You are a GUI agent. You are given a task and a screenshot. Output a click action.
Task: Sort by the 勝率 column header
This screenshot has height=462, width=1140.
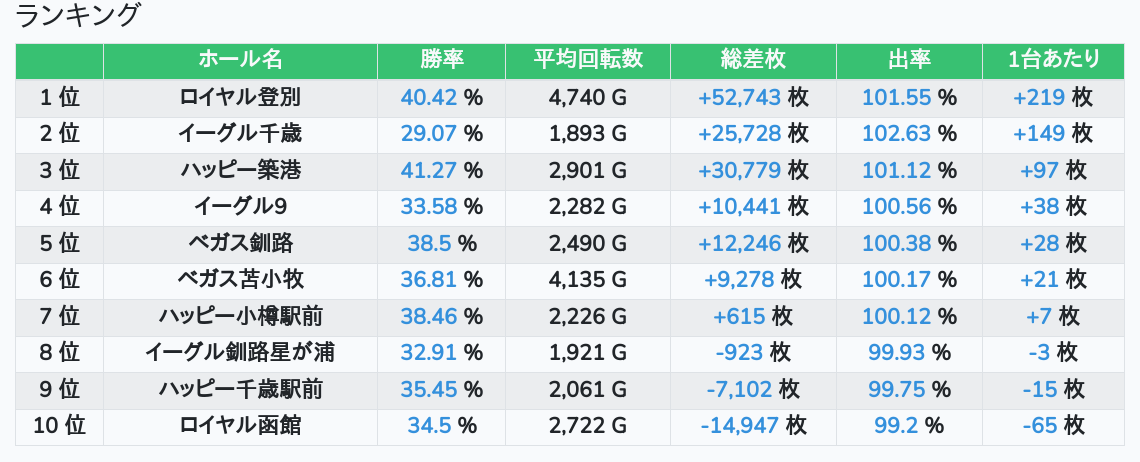point(441,60)
